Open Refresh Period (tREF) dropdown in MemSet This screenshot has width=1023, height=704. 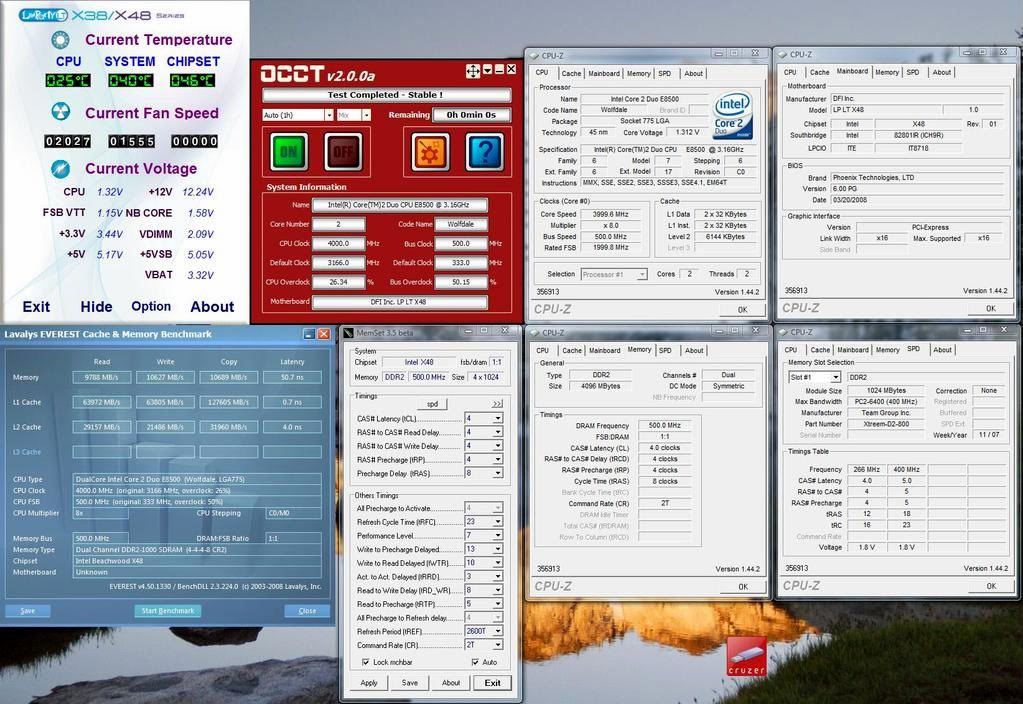click(498, 631)
